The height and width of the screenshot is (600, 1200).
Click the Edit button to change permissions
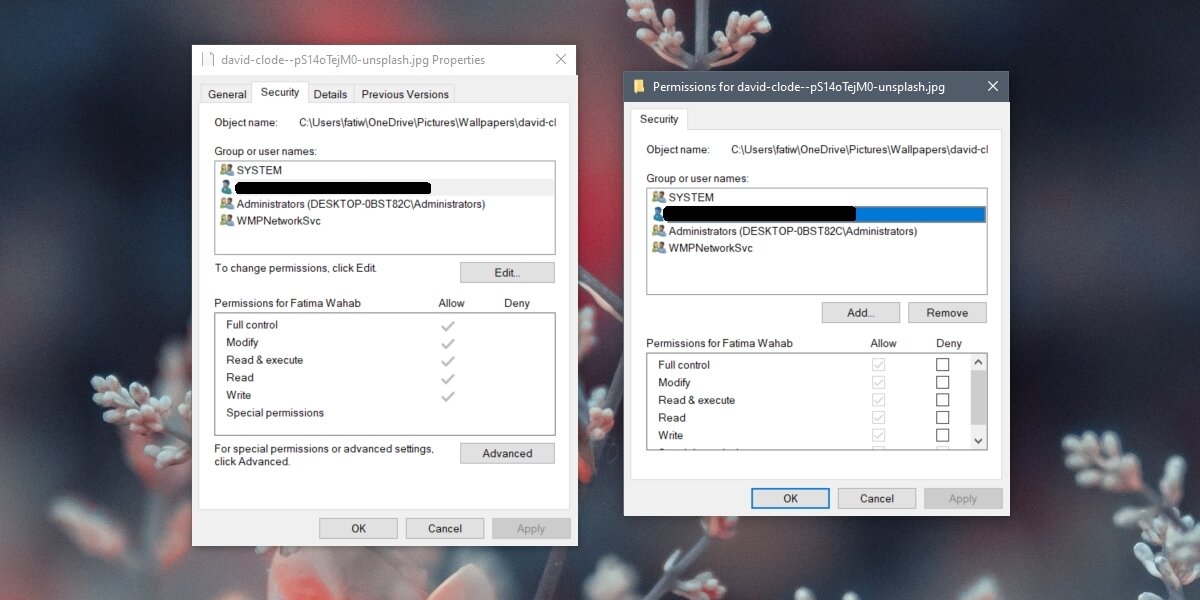point(507,272)
